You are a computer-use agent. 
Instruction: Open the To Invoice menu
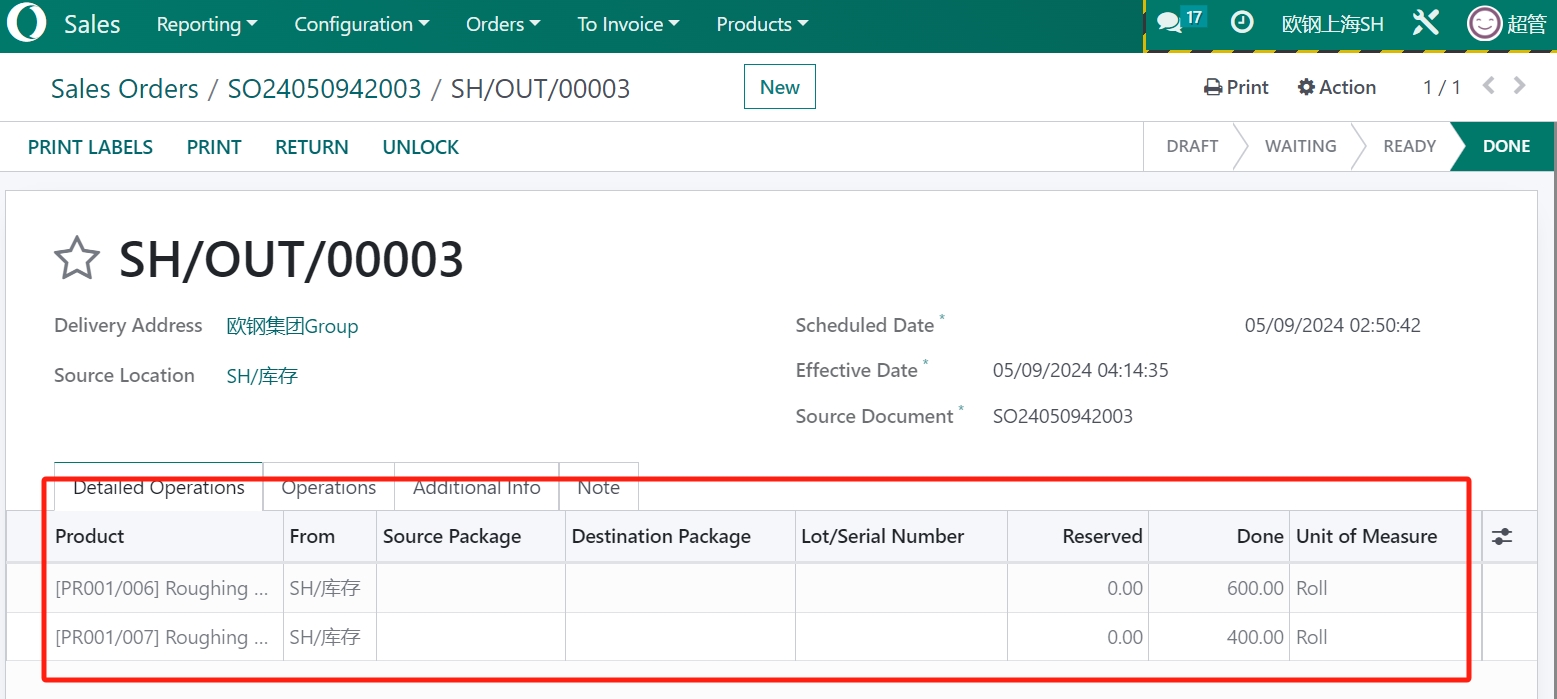tap(628, 24)
